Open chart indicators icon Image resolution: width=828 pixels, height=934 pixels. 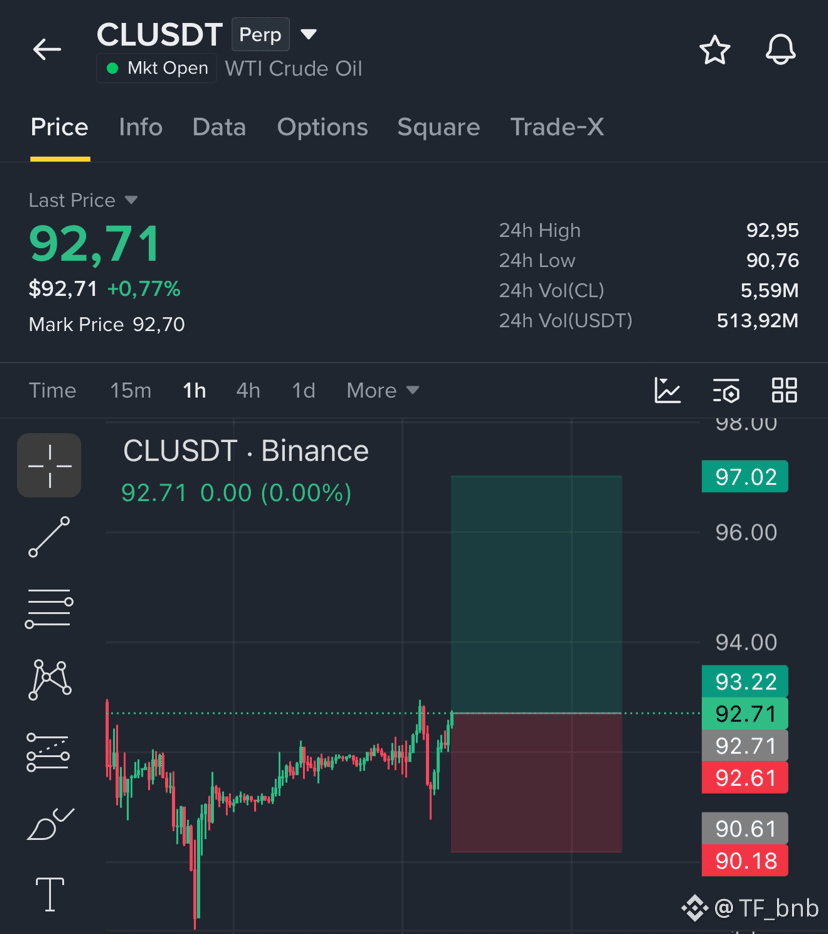667,391
